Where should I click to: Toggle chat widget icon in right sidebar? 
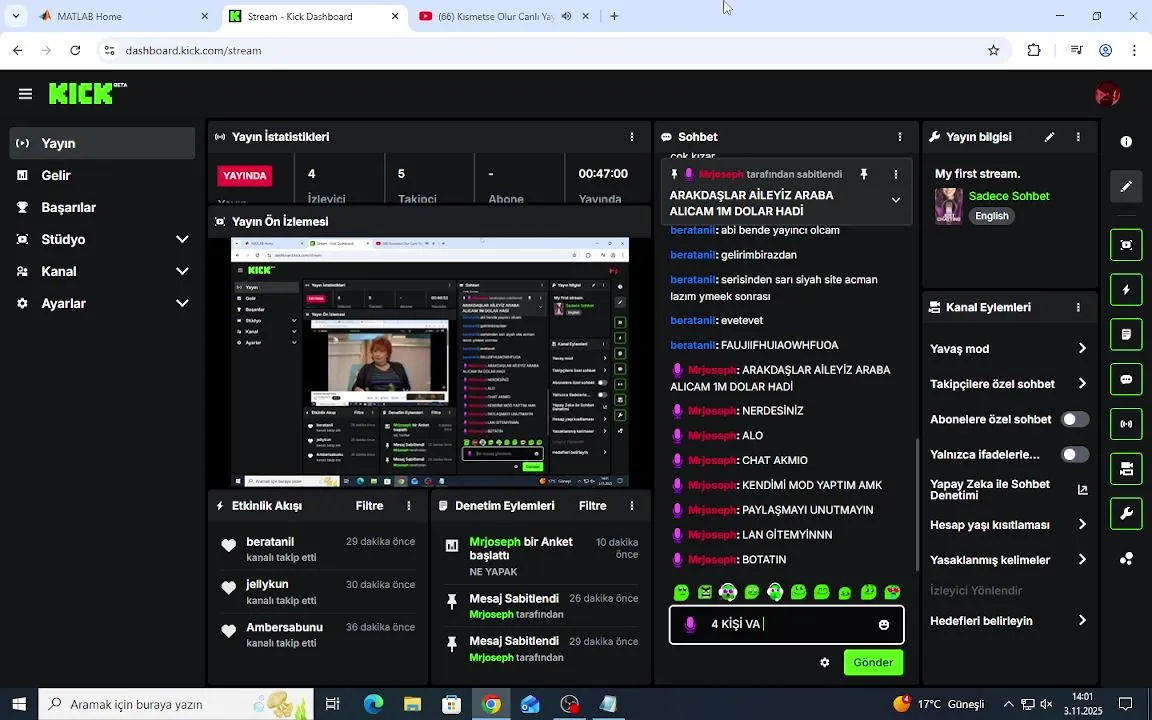coord(1126,379)
